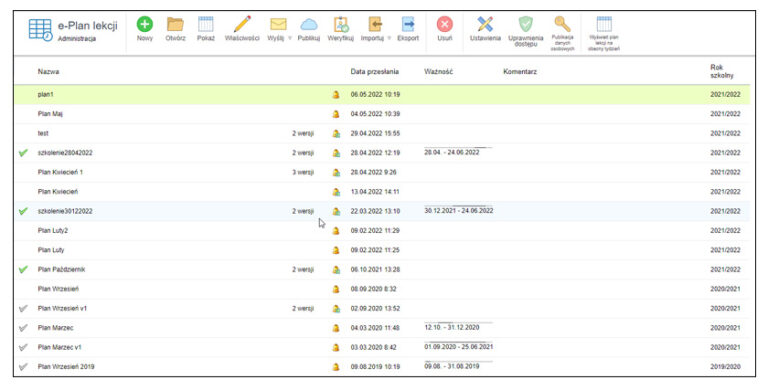
Task: Click the Nazwa column header
Action: pyautogui.click(x=48, y=72)
